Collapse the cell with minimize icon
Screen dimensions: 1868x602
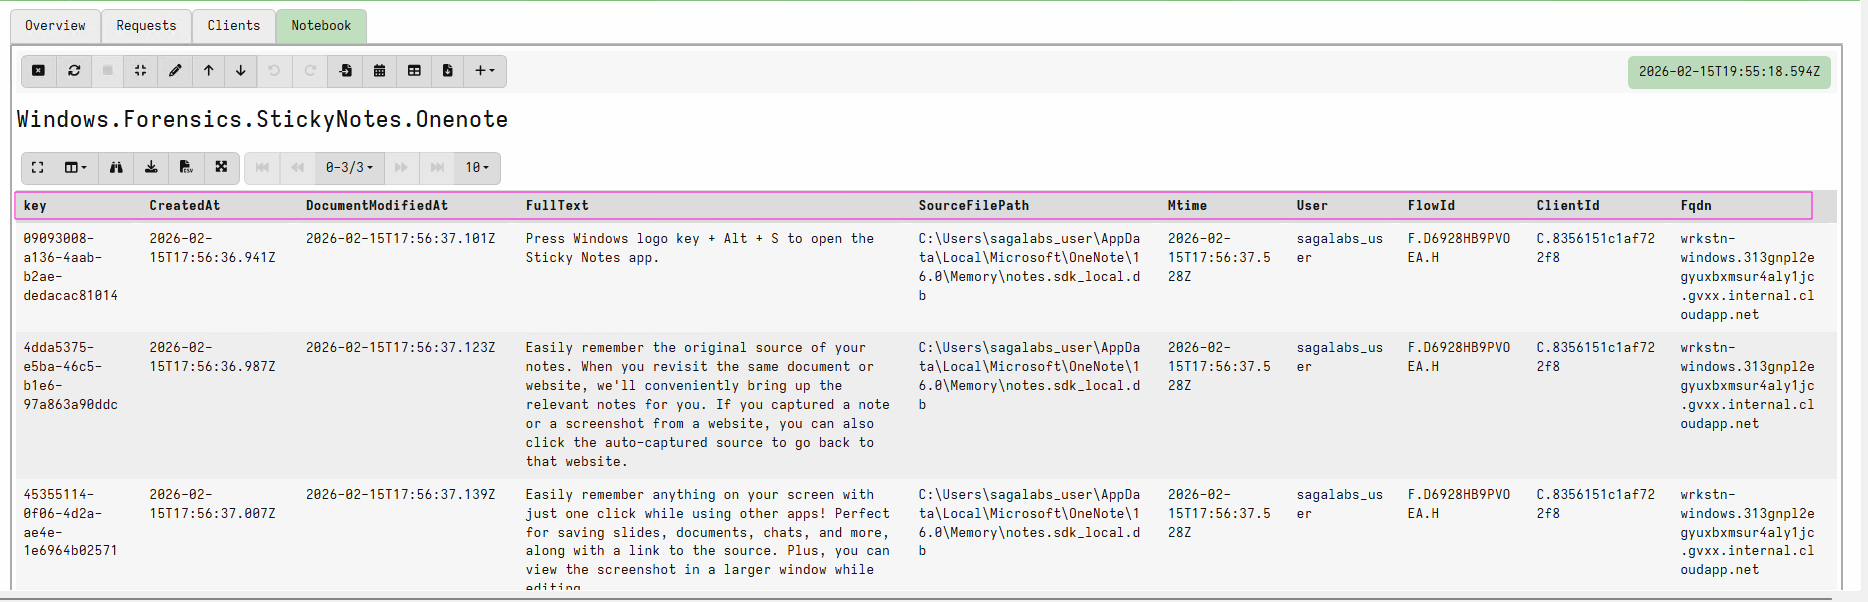coord(140,71)
